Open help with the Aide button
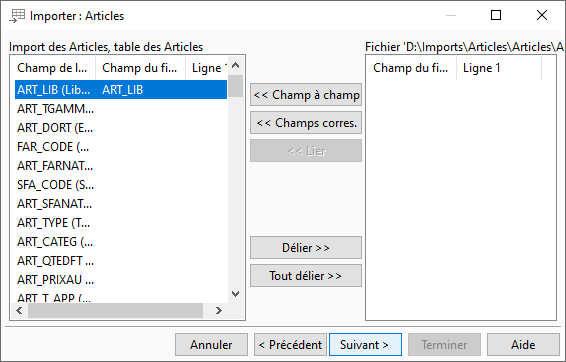Image resolution: width=566 pixels, height=362 pixels. click(523, 345)
